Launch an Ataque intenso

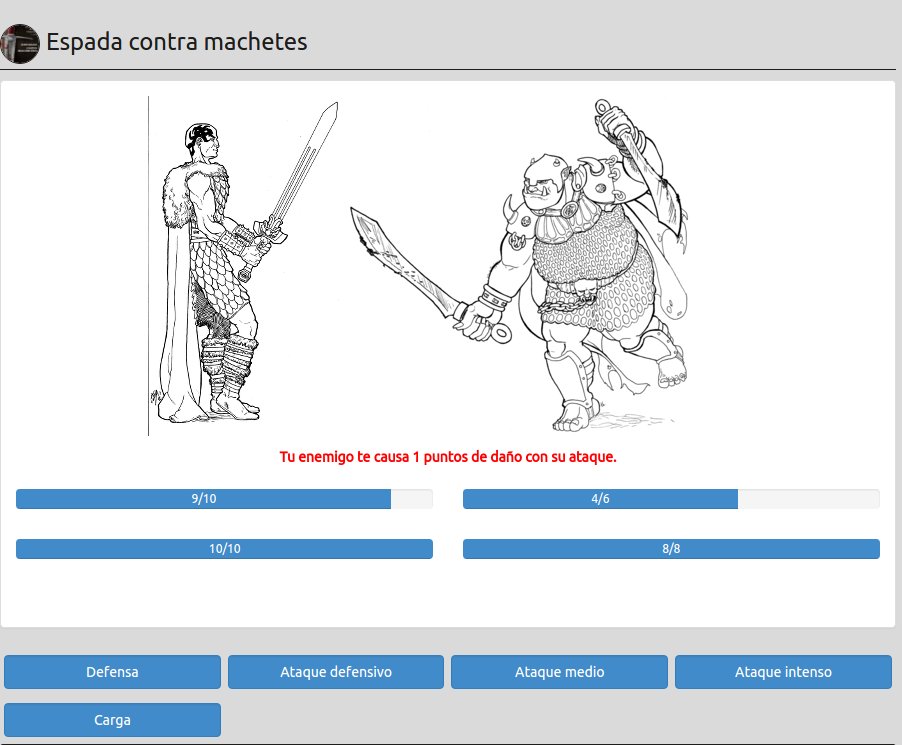[783, 672]
